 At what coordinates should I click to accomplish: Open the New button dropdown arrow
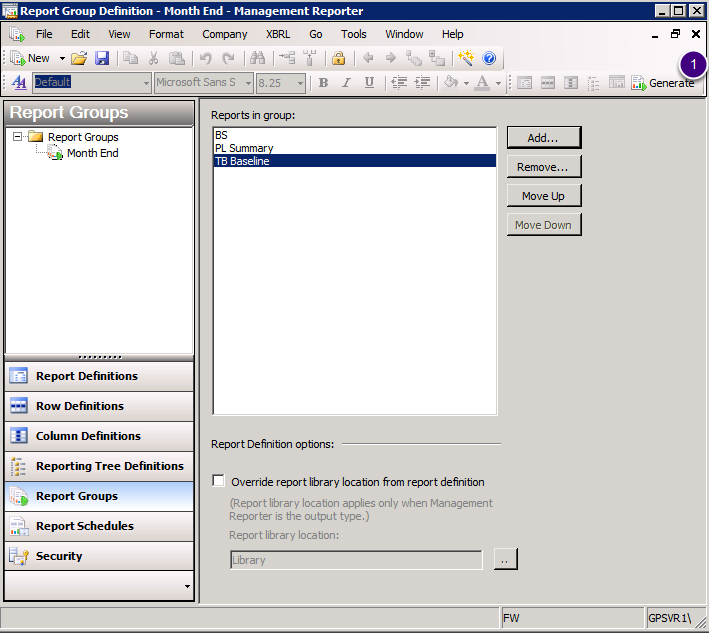62,58
